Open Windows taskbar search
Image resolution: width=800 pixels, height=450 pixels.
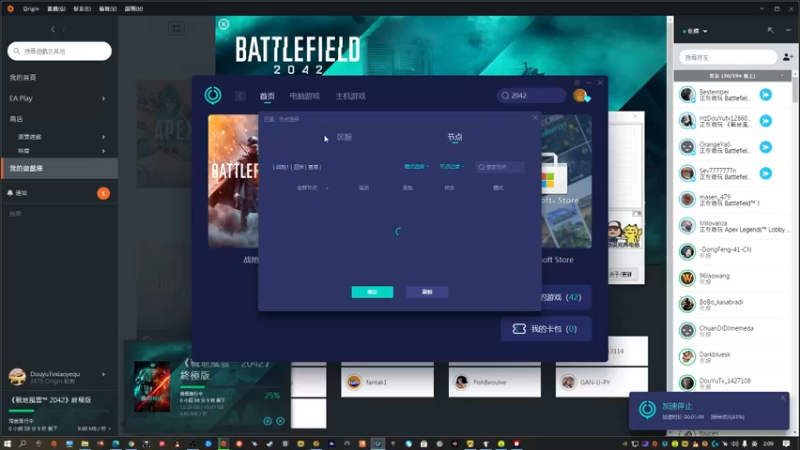click(23, 444)
